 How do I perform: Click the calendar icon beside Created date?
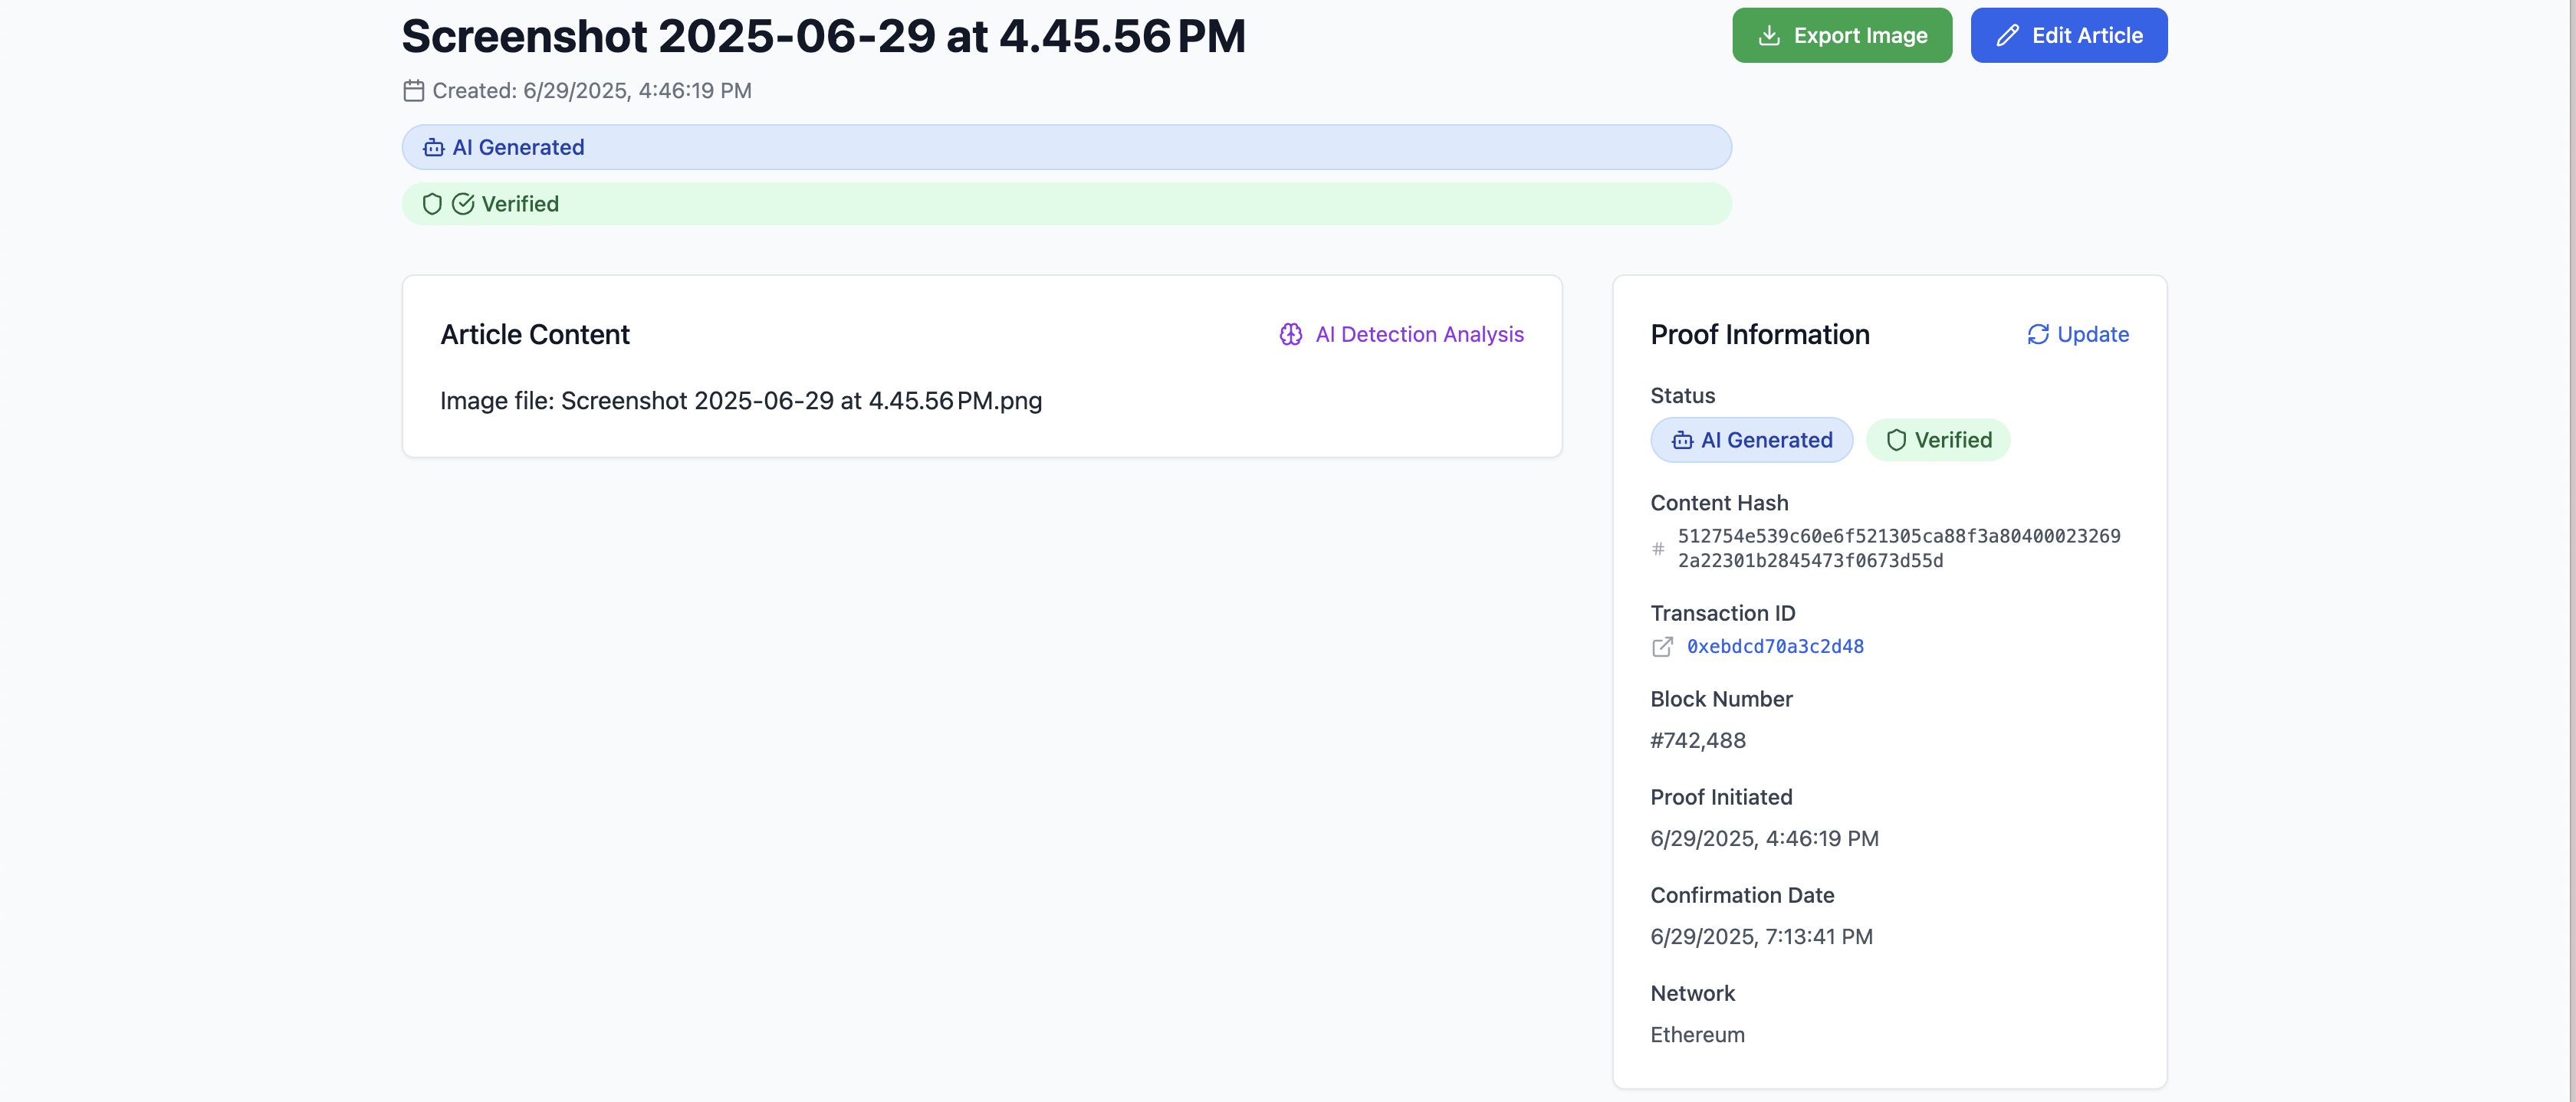414,91
